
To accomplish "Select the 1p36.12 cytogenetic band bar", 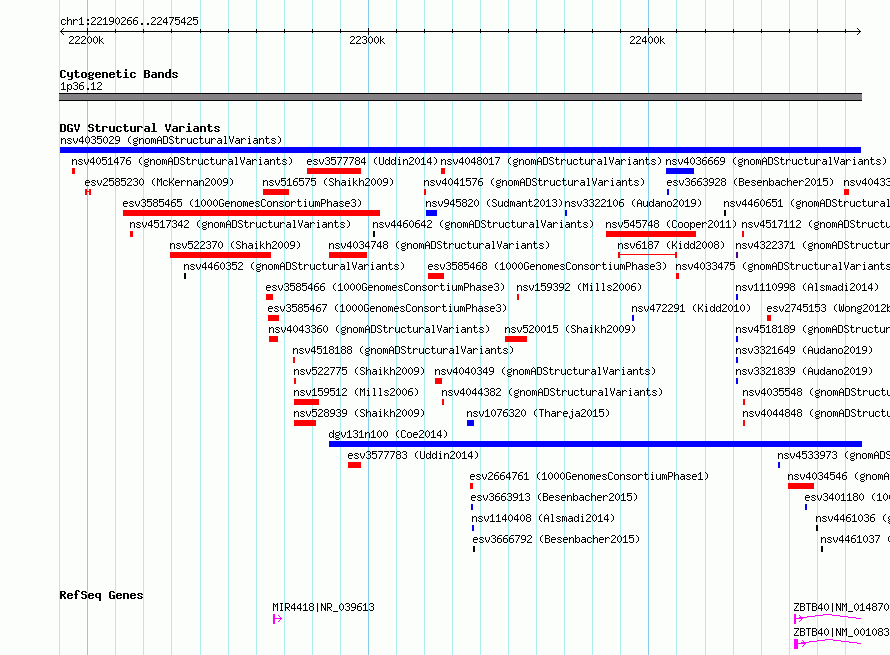I will coord(460,97).
